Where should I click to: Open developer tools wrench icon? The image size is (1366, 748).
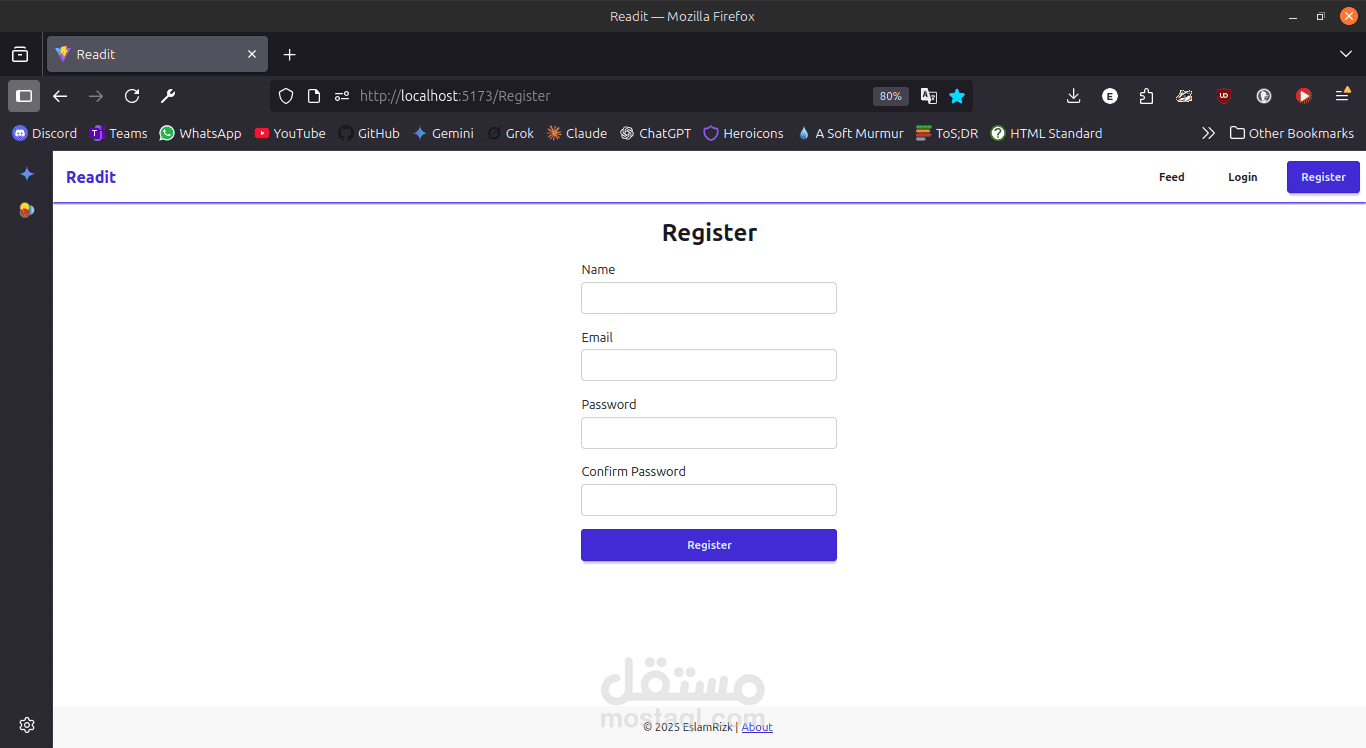click(x=168, y=96)
